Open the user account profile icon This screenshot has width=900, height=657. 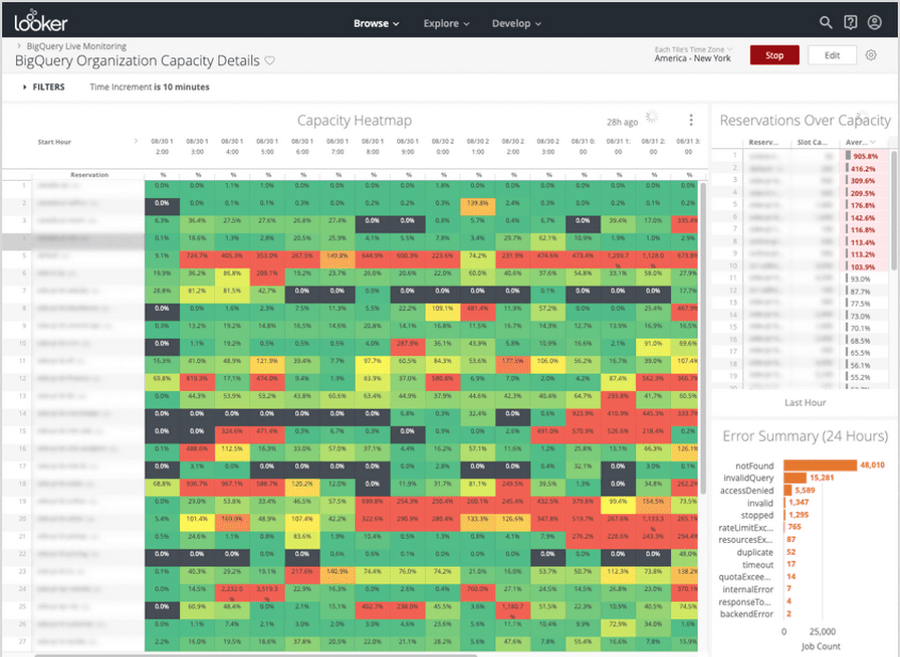pyautogui.click(x=874, y=22)
